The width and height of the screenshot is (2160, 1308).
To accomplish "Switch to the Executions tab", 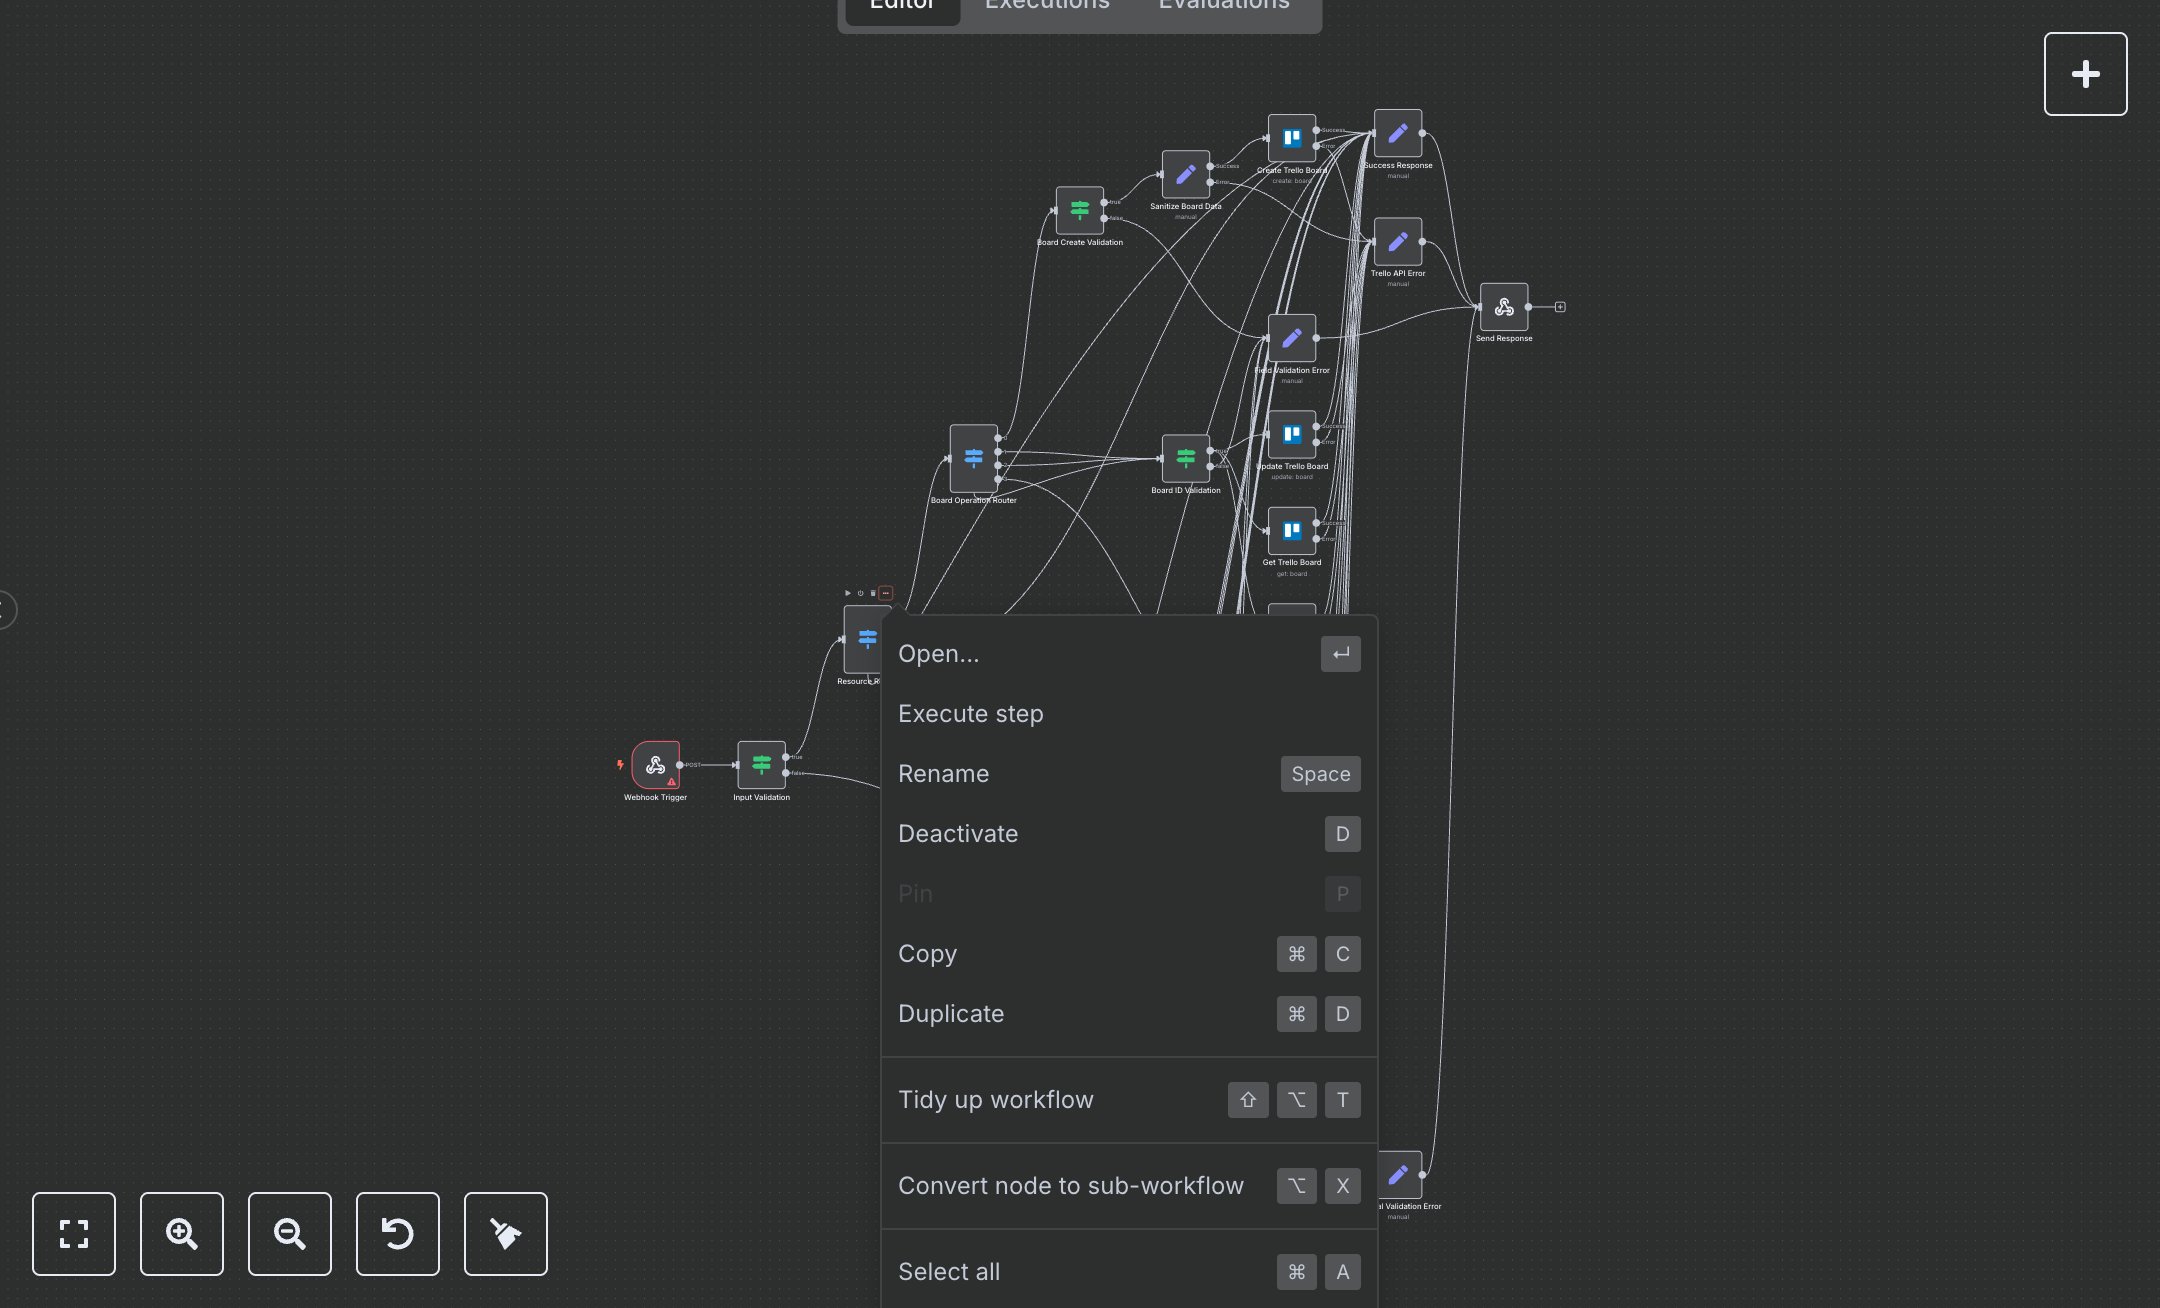I will 1047,6.
